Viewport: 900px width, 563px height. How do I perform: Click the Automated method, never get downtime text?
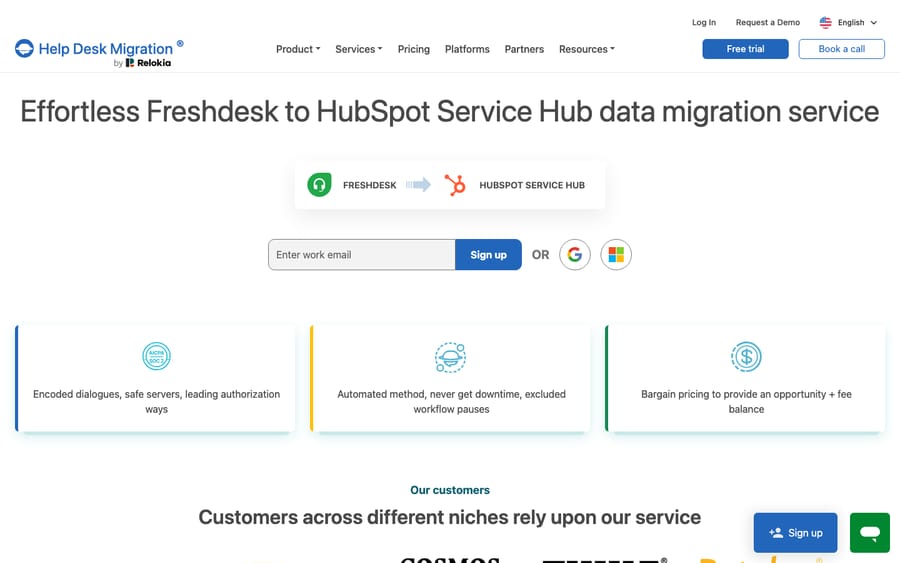(x=451, y=401)
